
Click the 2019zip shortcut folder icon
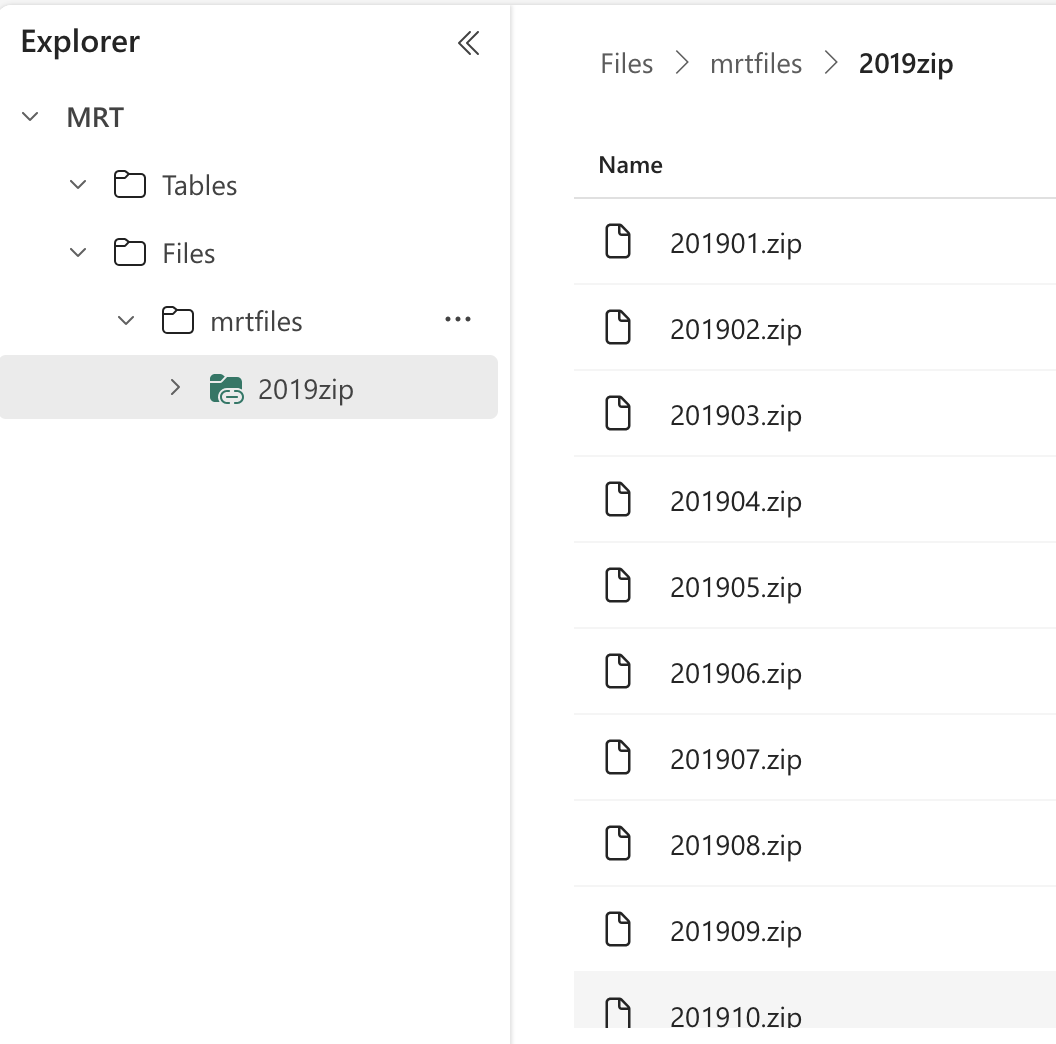(x=226, y=389)
